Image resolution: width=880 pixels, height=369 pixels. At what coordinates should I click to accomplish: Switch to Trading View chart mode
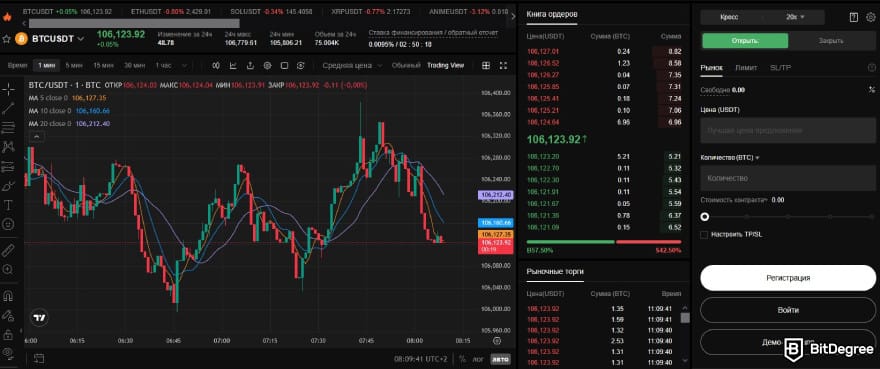click(445, 66)
